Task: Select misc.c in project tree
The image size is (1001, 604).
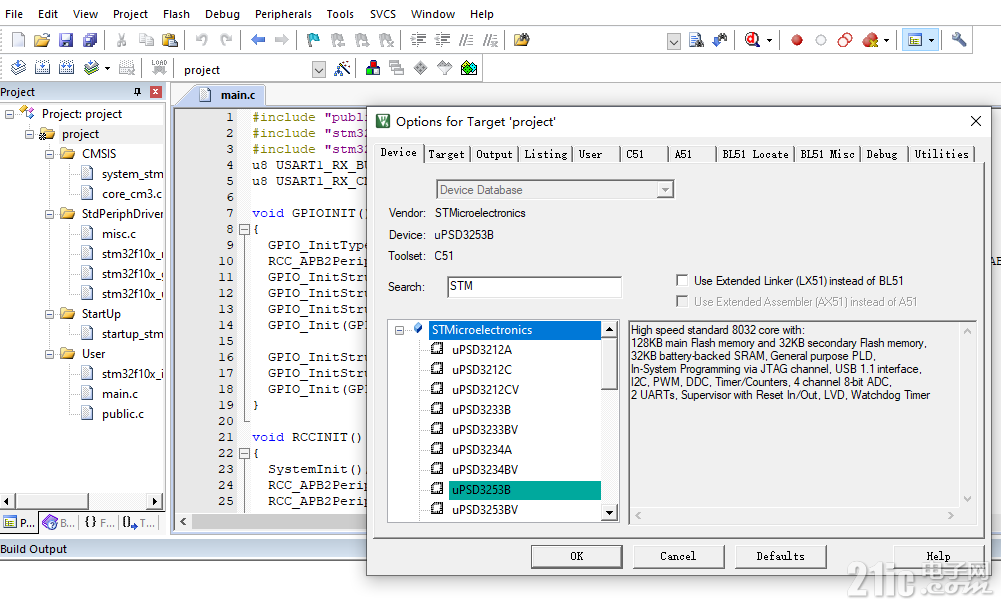Action: (x=119, y=234)
